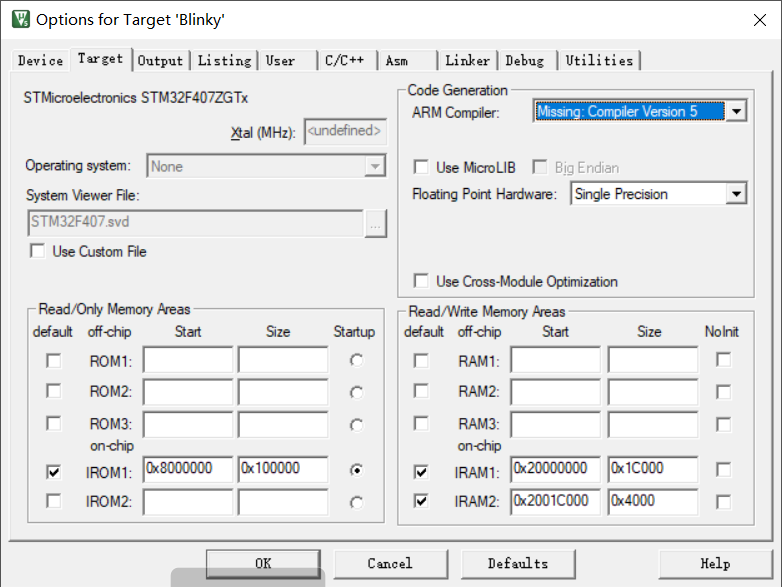
Task: Uncheck the IRAM2 default checkbox
Action: tap(421, 501)
